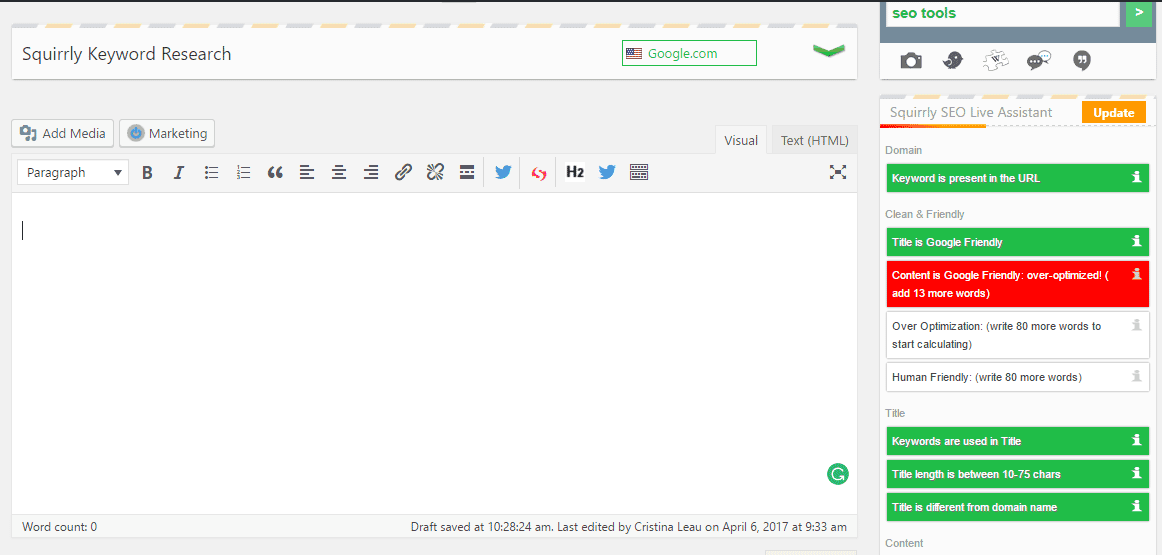Click Title length is between 10-75 chars
The width and height of the screenshot is (1162, 555).
coord(976,474)
